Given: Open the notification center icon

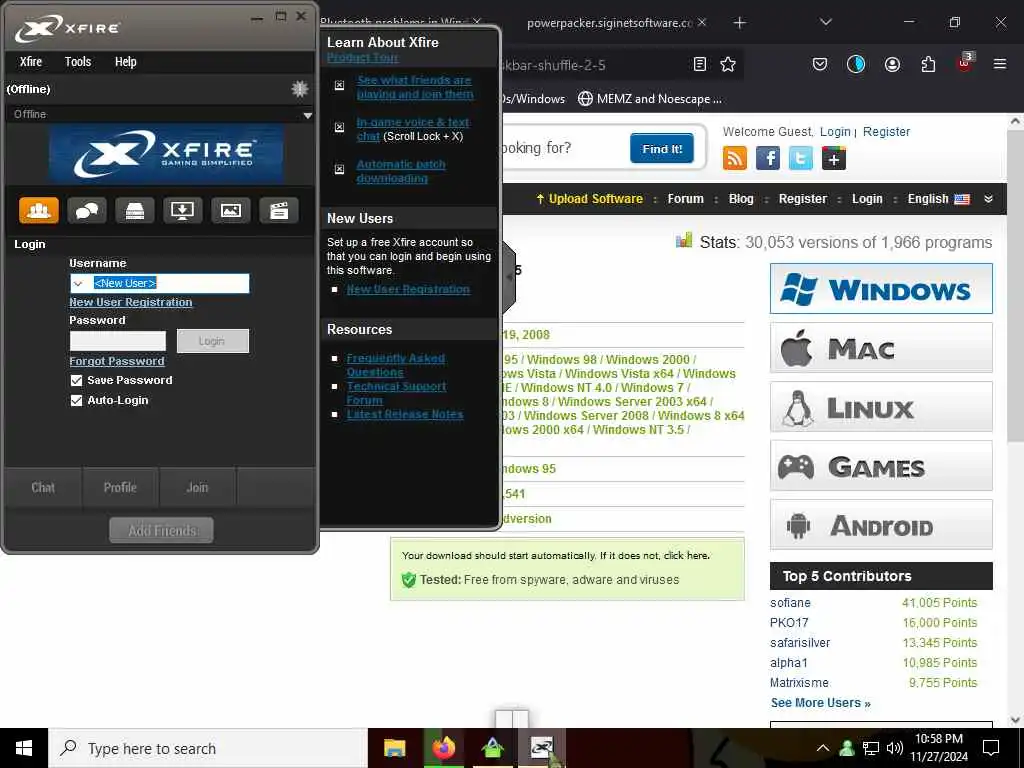Looking at the screenshot, I should click(x=991, y=748).
